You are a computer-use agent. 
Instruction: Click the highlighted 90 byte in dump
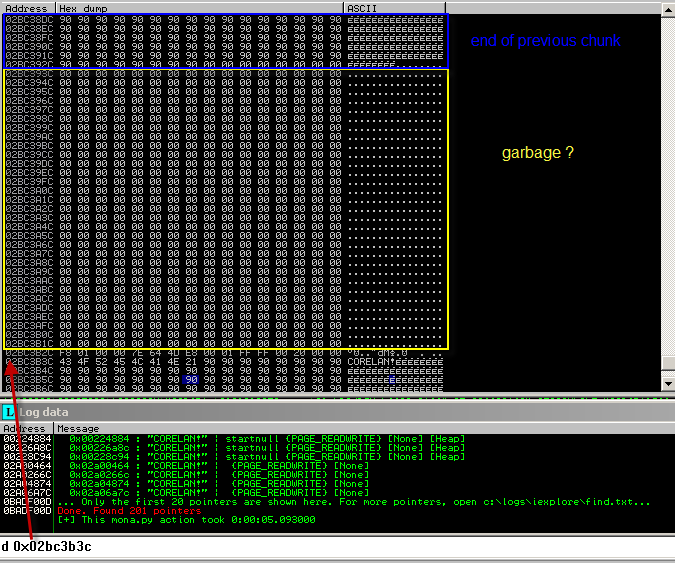click(x=191, y=380)
